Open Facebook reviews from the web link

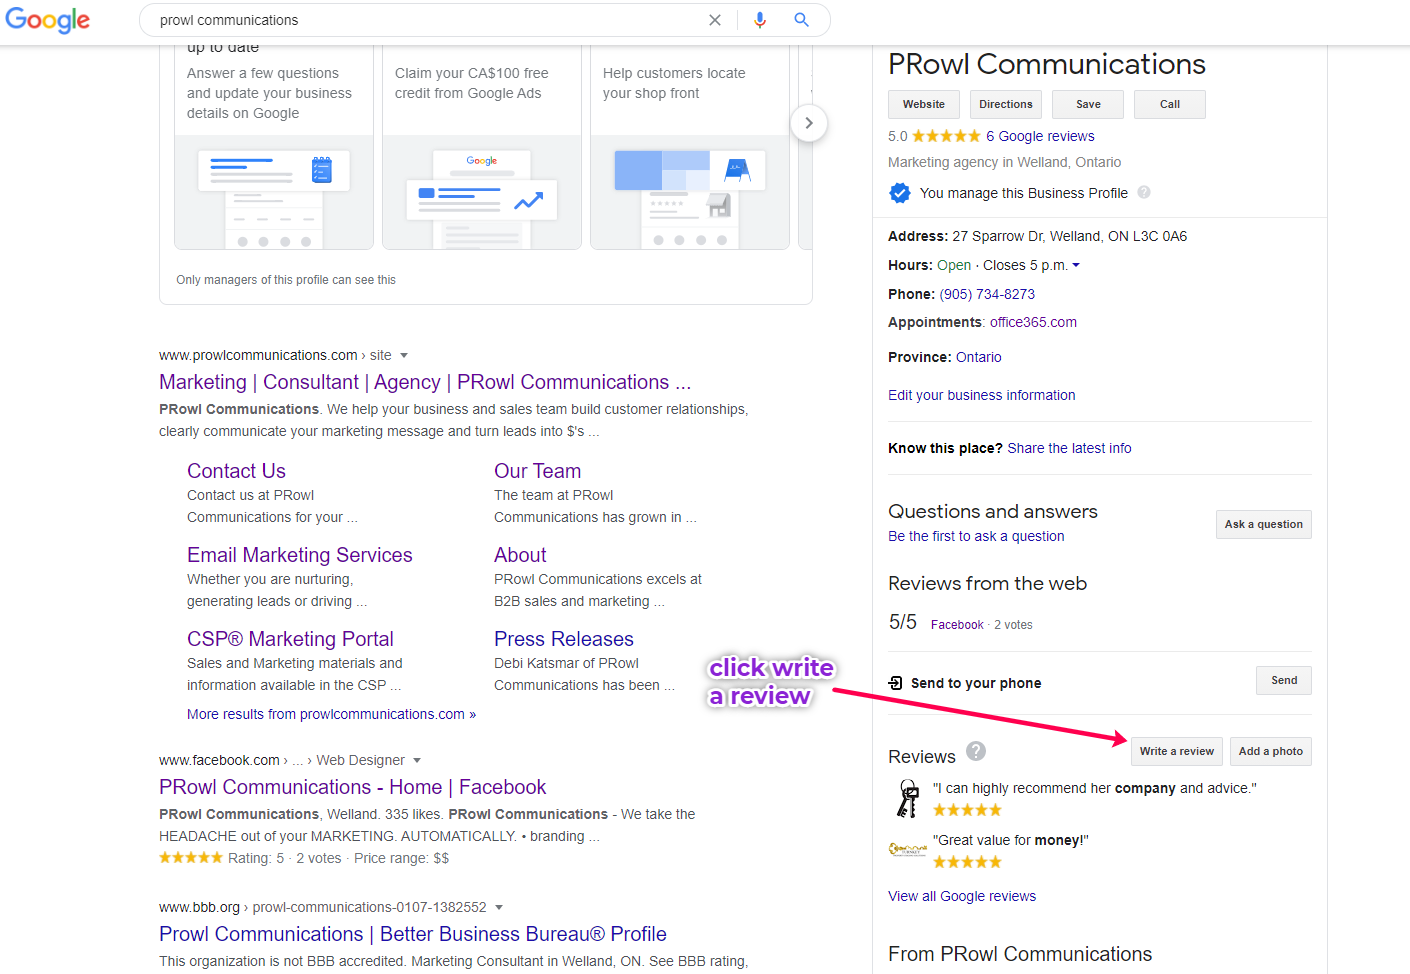pos(957,625)
